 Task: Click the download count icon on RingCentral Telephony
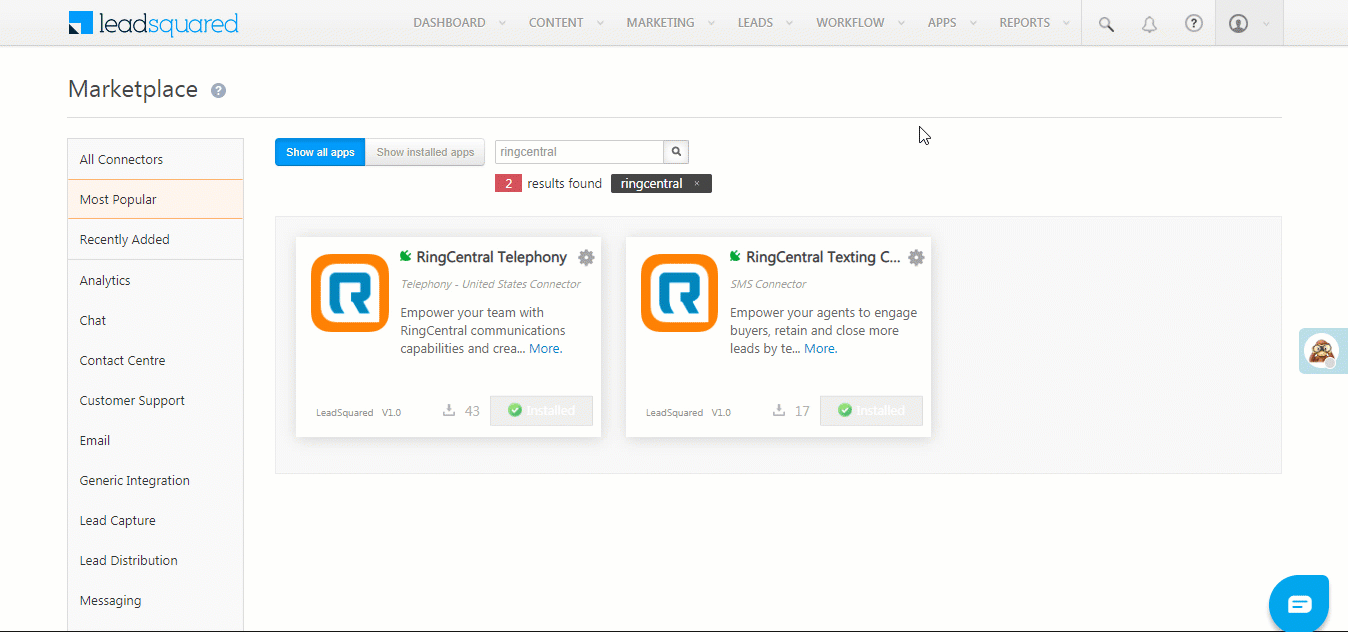(x=449, y=410)
